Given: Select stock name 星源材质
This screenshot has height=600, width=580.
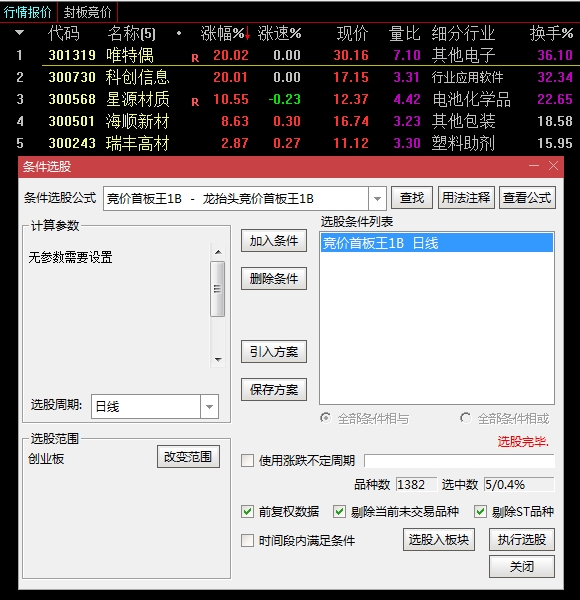Looking at the screenshot, I should pyautogui.click(x=137, y=99).
